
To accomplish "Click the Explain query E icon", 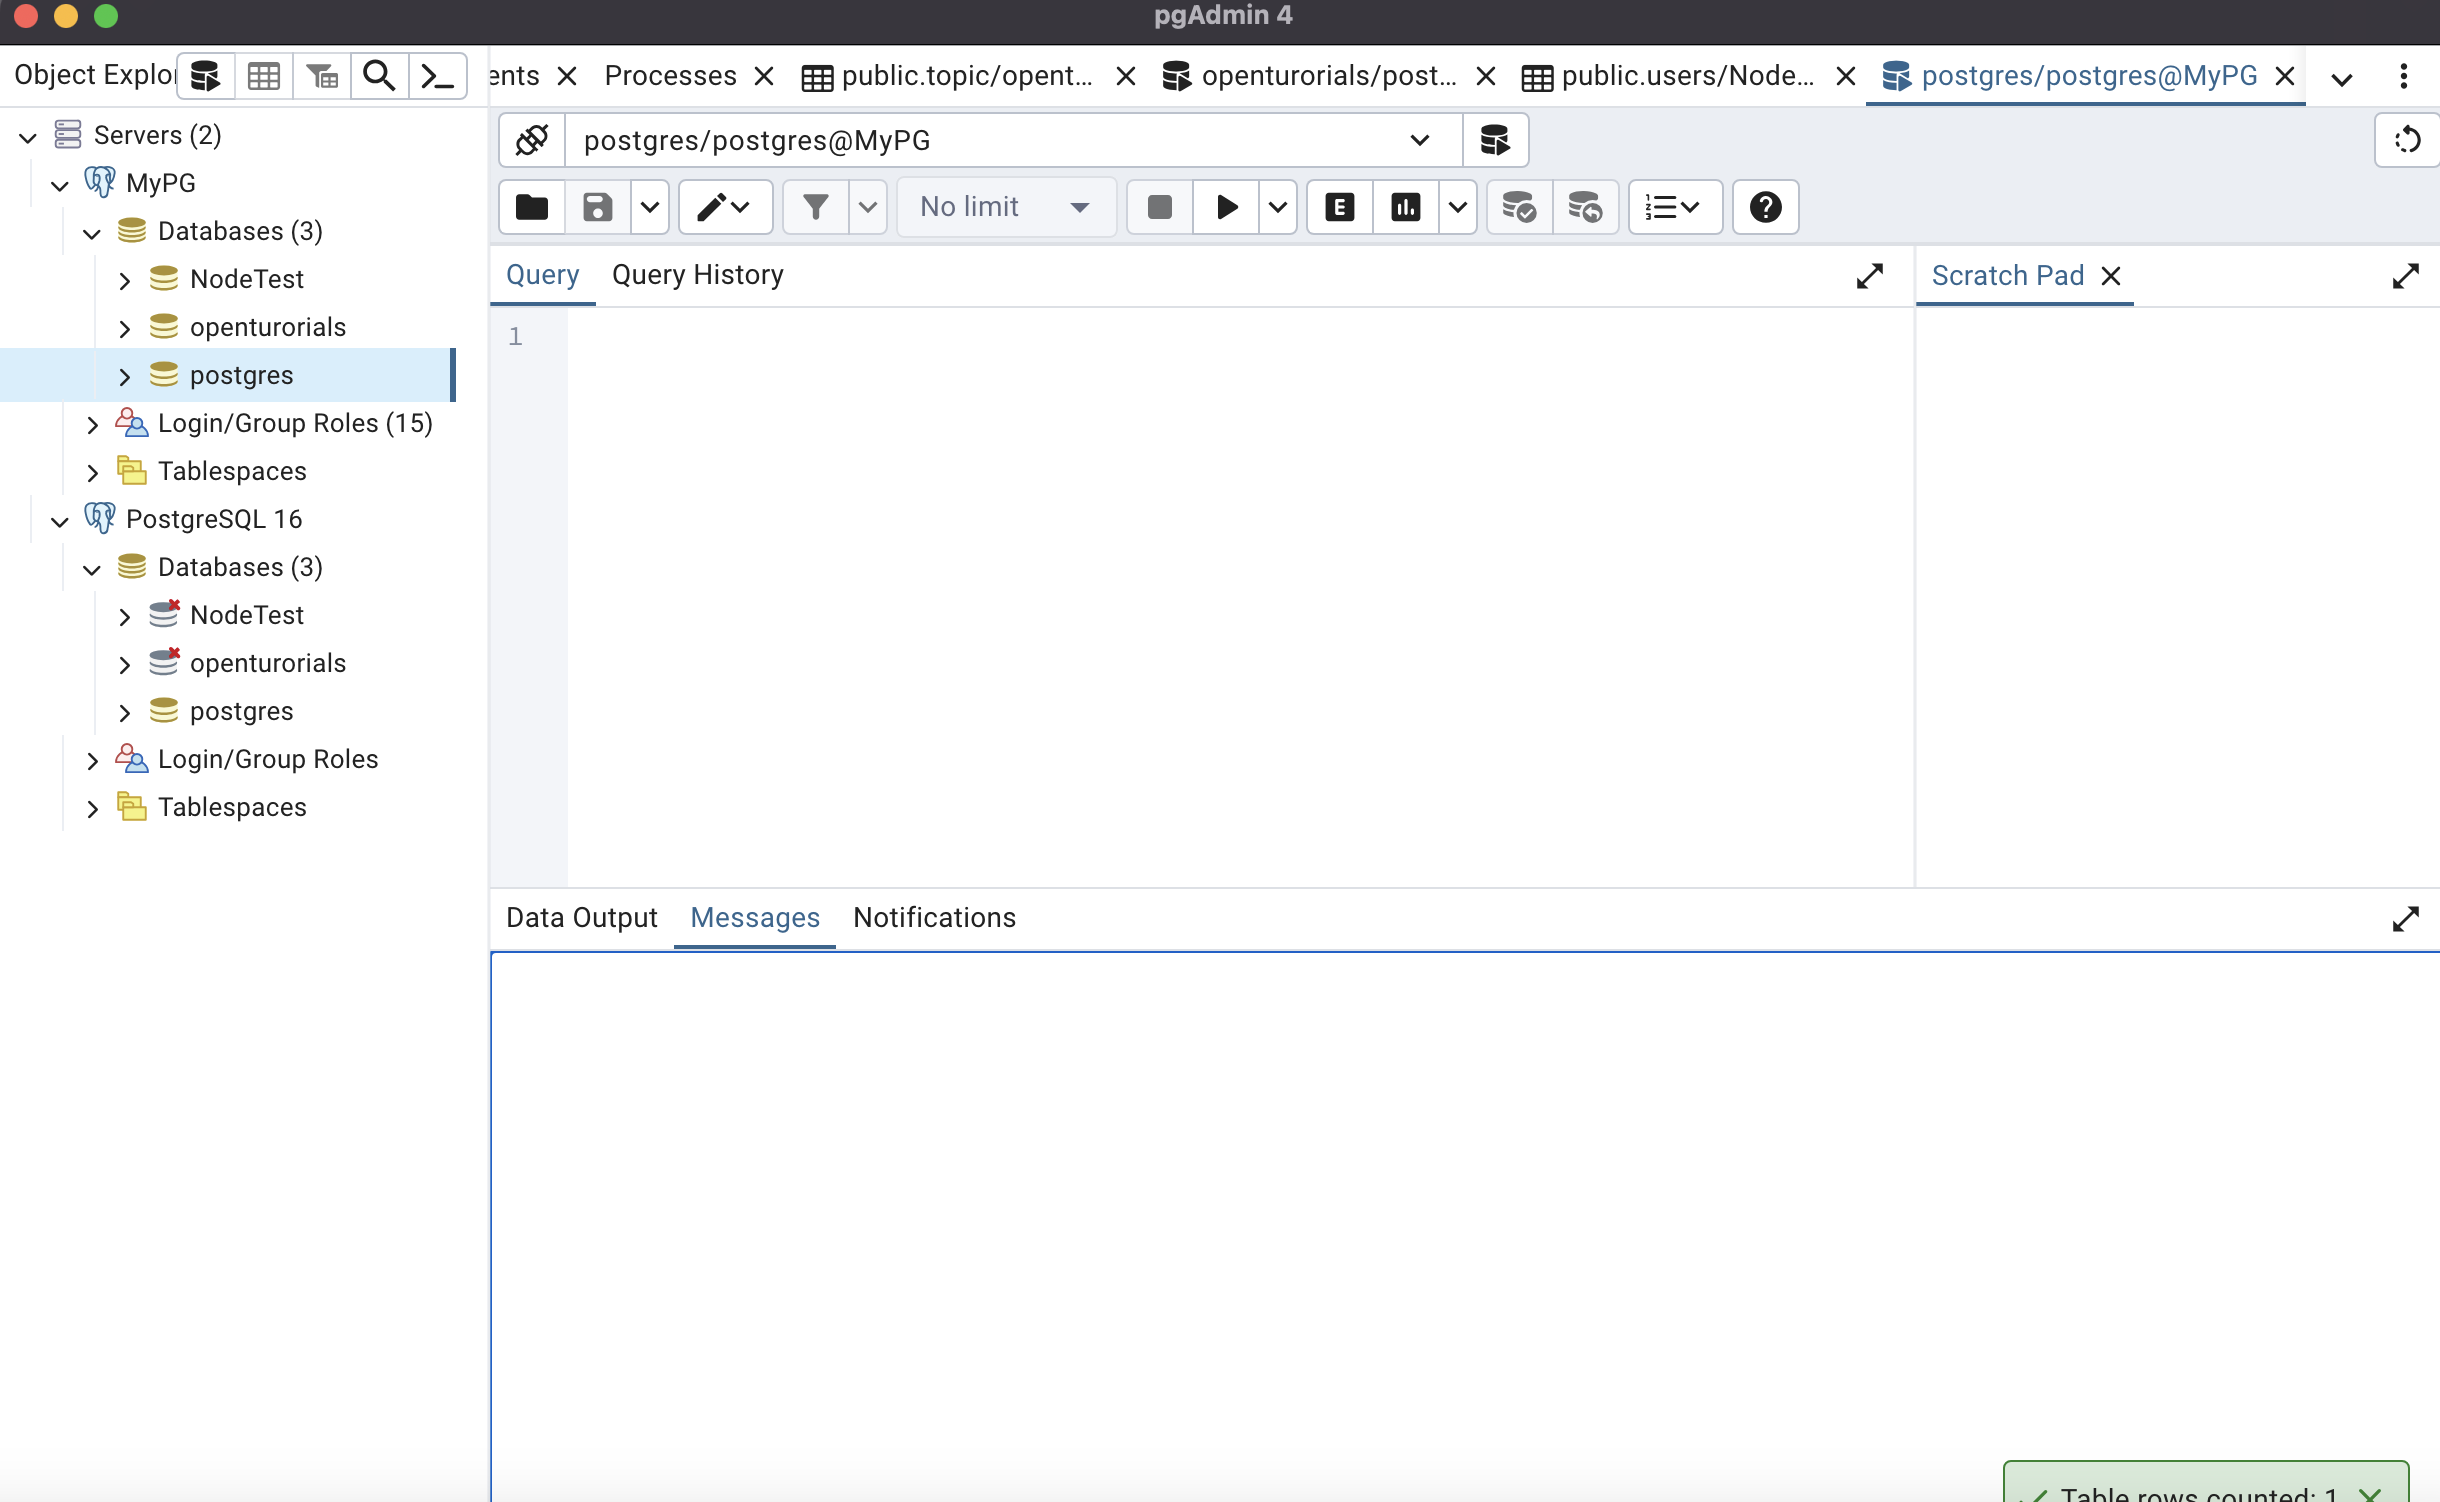I will (1339, 207).
